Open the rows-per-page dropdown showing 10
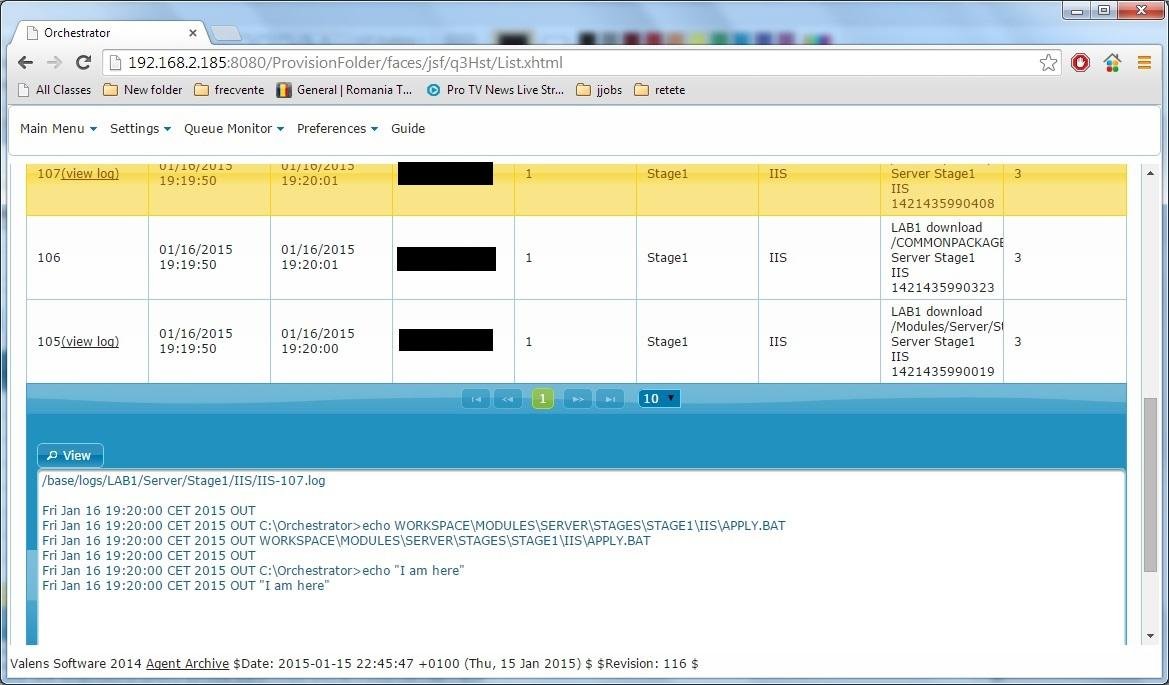 point(658,398)
